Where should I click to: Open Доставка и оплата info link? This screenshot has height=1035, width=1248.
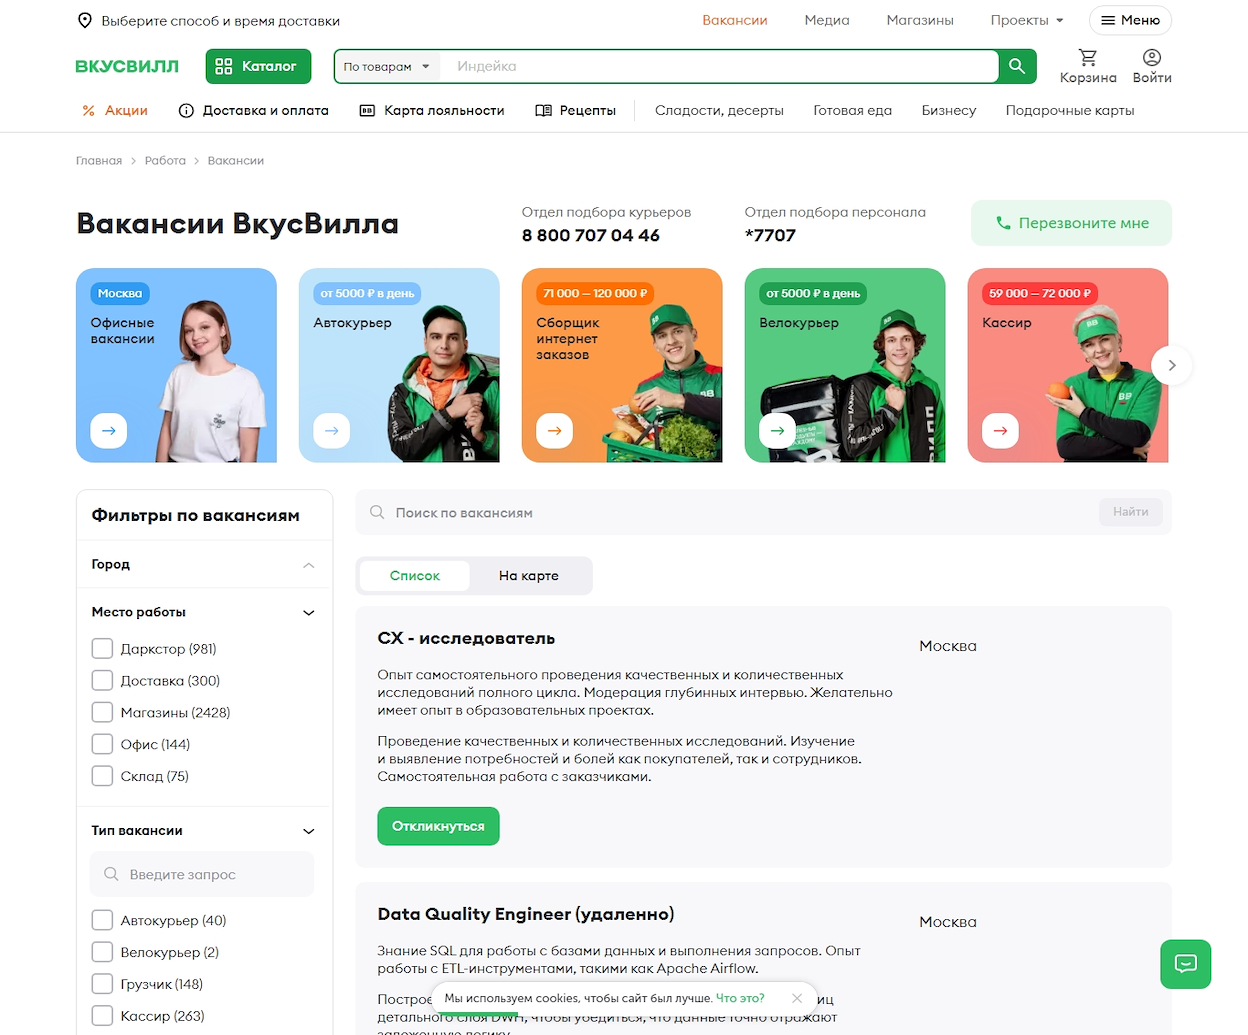click(254, 110)
